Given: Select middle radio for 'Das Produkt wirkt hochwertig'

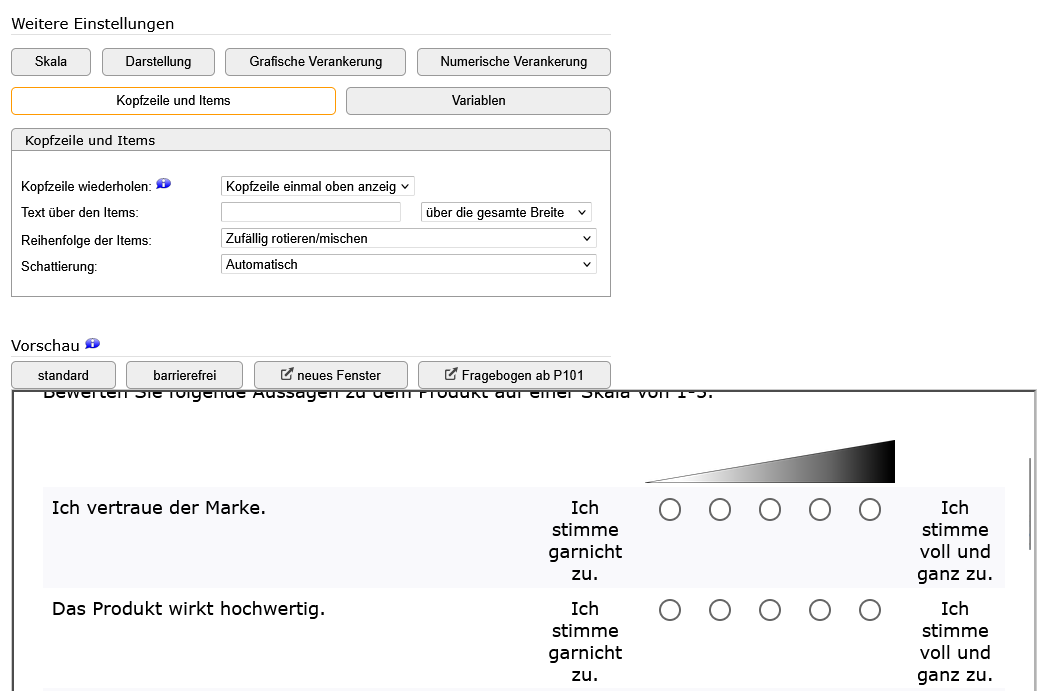Looking at the screenshot, I should click(770, 610).
